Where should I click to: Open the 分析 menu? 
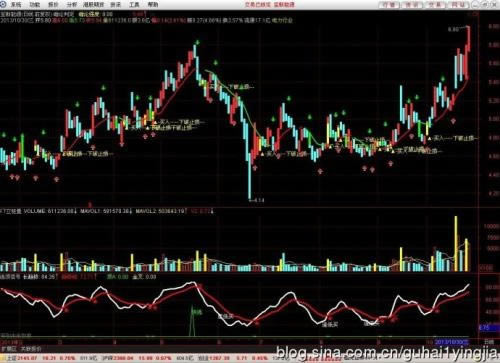(71, 4)
